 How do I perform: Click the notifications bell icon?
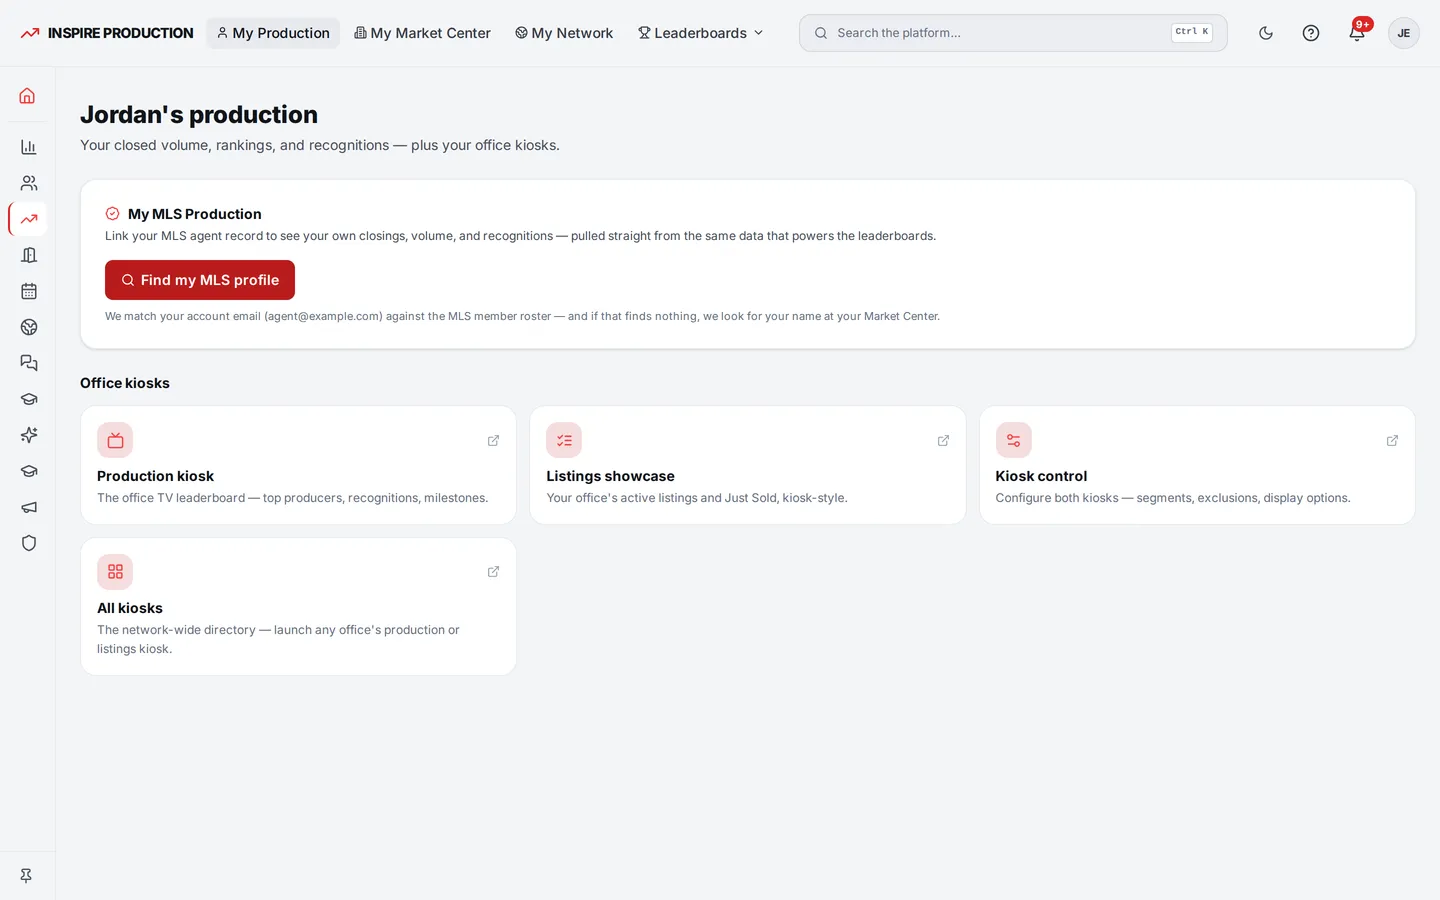click(1357, 33)
